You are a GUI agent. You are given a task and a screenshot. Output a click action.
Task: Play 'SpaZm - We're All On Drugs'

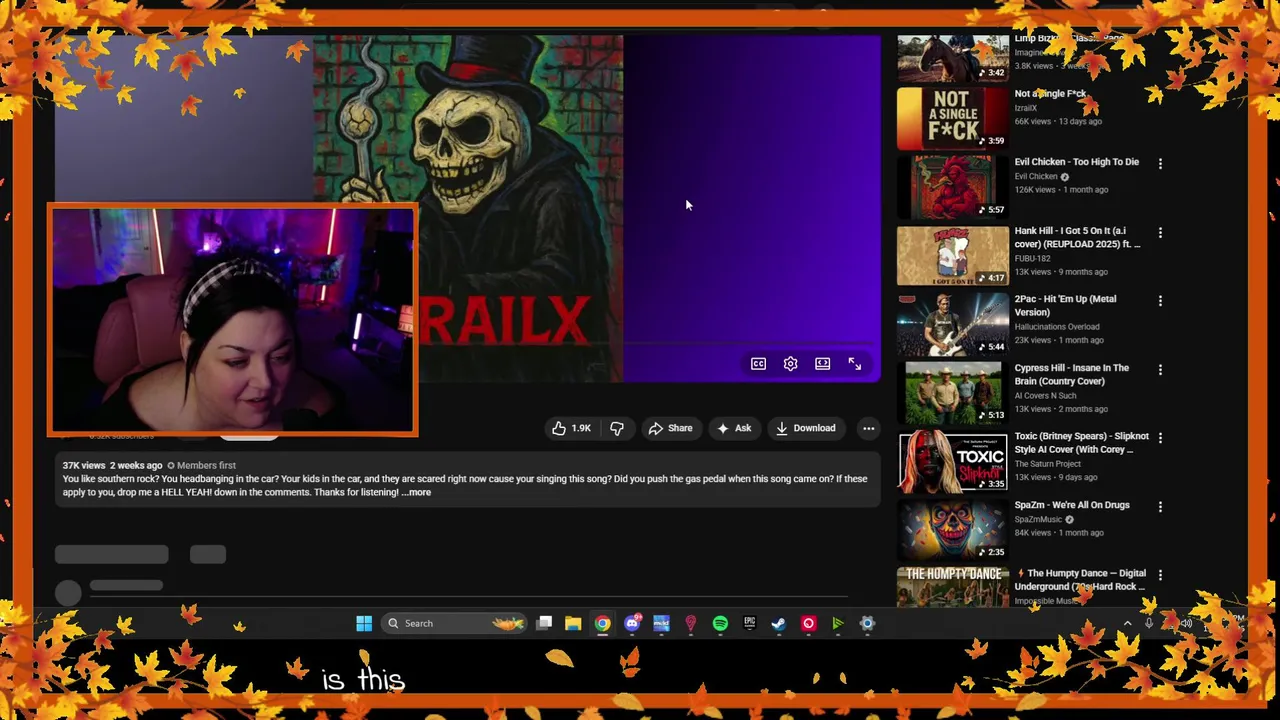(1072, 505)
